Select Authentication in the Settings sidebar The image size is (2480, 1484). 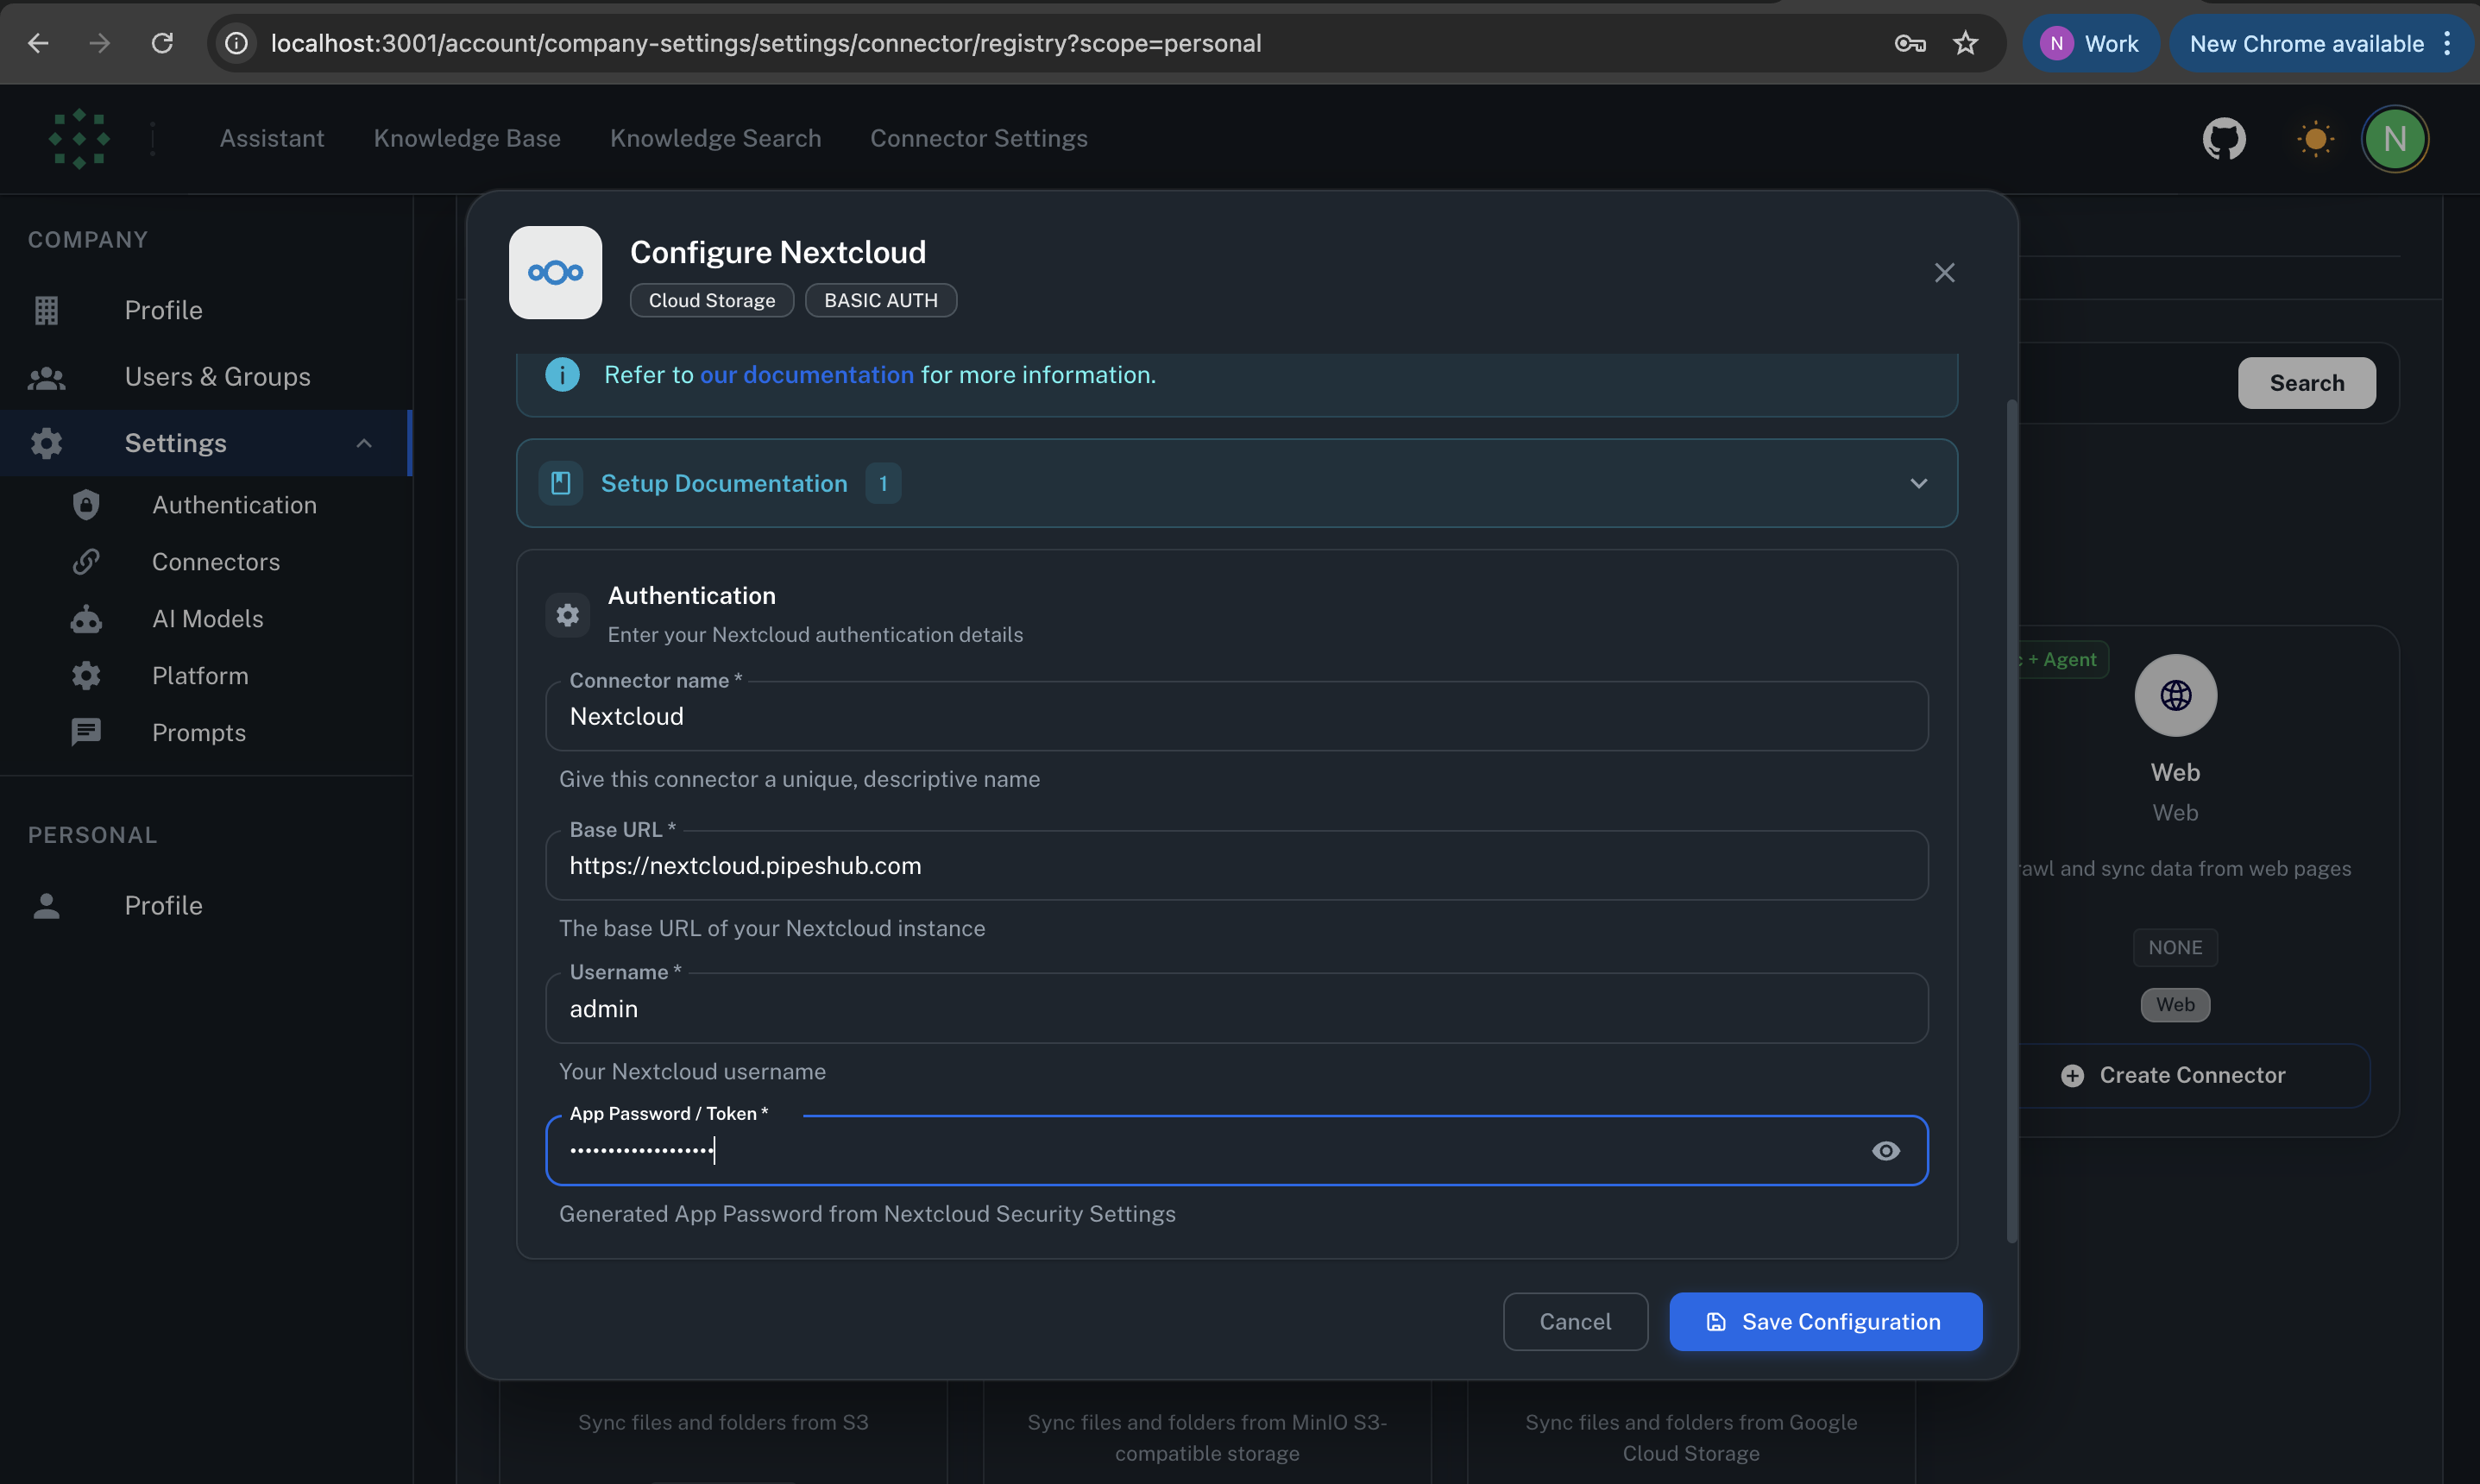point(234,505)
